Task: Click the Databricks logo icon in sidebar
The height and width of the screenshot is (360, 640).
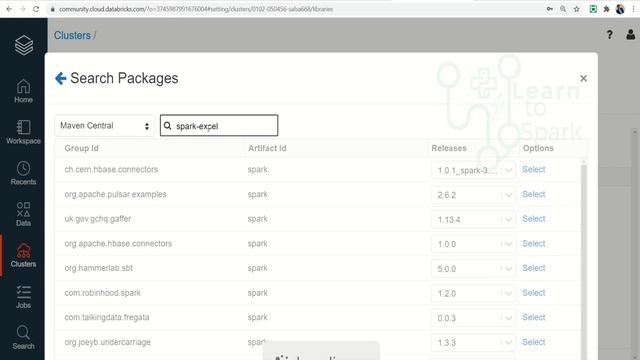Action: click(24, 45)
